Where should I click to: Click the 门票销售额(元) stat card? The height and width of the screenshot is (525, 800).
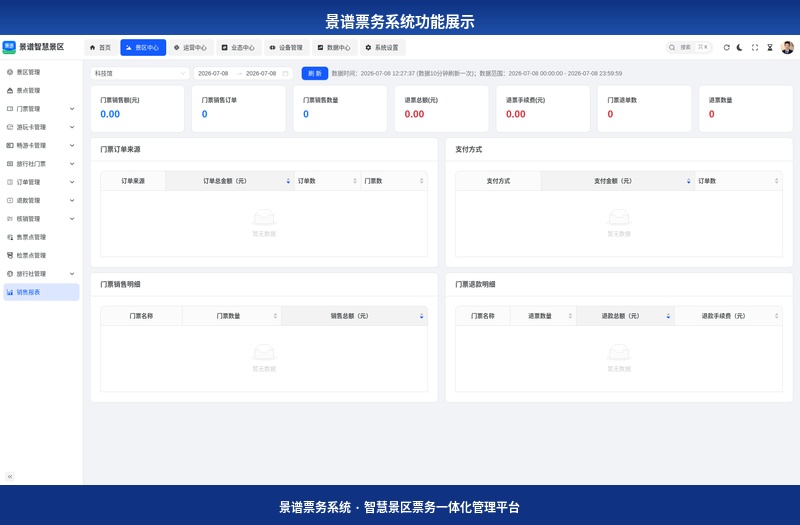(137, 109)
